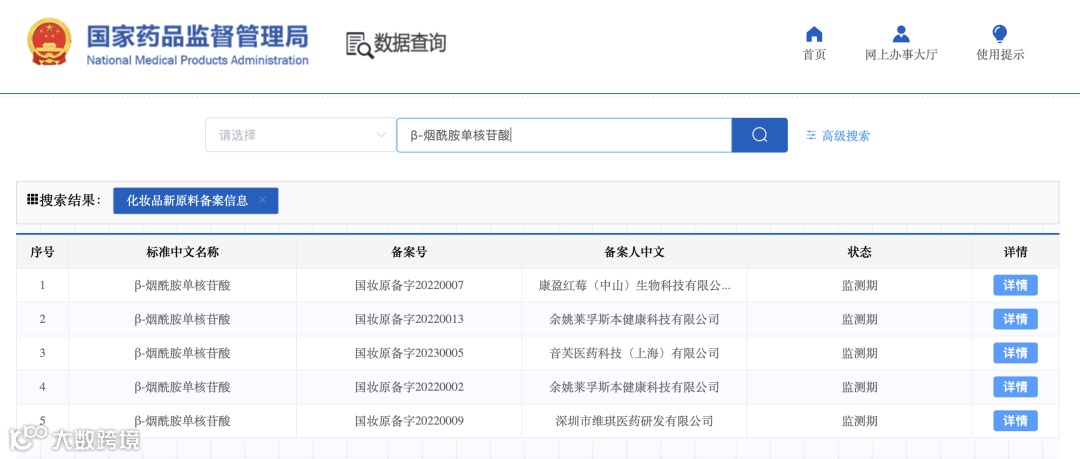Viewport: 1080px width, 459px height.
Task: Click the 首页 text link
Action: (814, 55)
